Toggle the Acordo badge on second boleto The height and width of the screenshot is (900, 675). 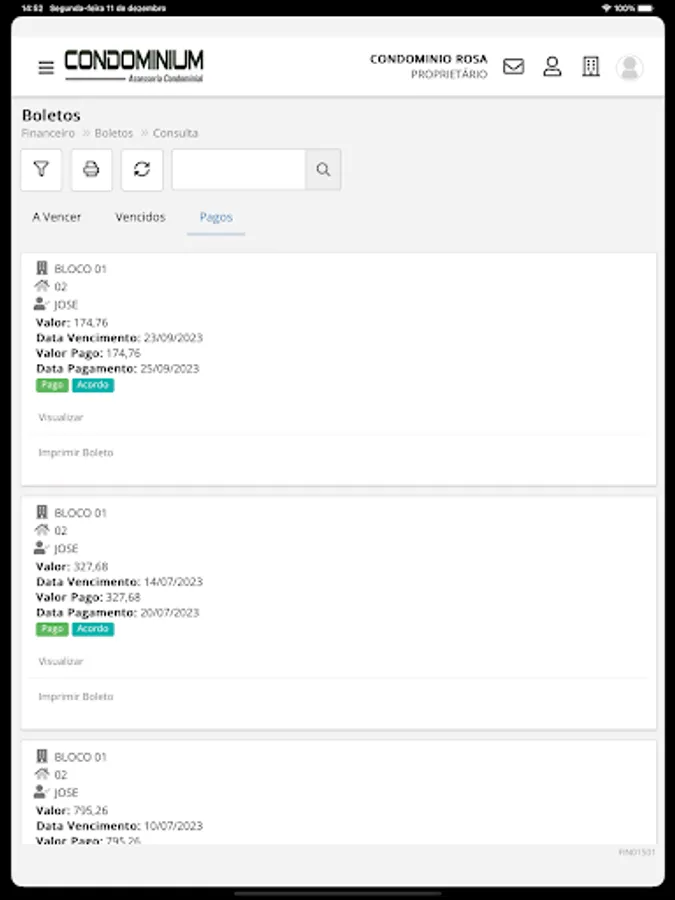[93, 629]
